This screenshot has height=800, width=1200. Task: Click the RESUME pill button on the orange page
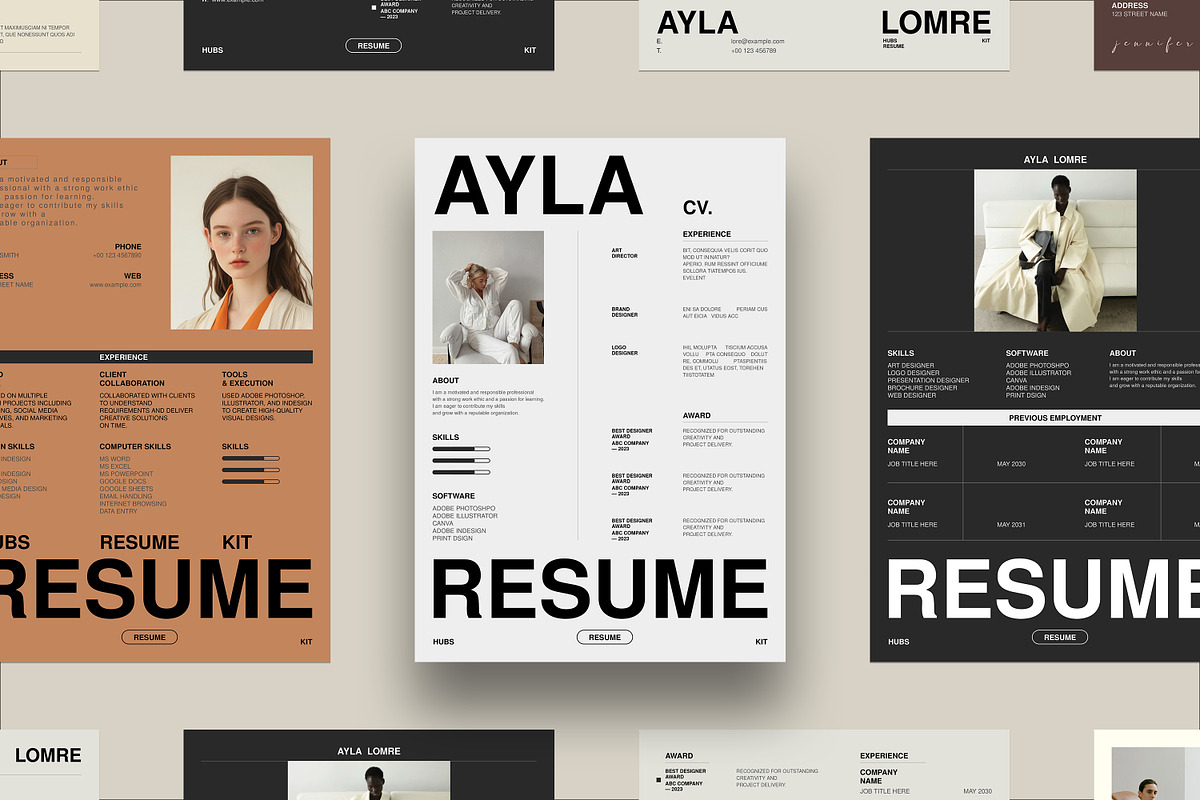(x=150, y=637)
